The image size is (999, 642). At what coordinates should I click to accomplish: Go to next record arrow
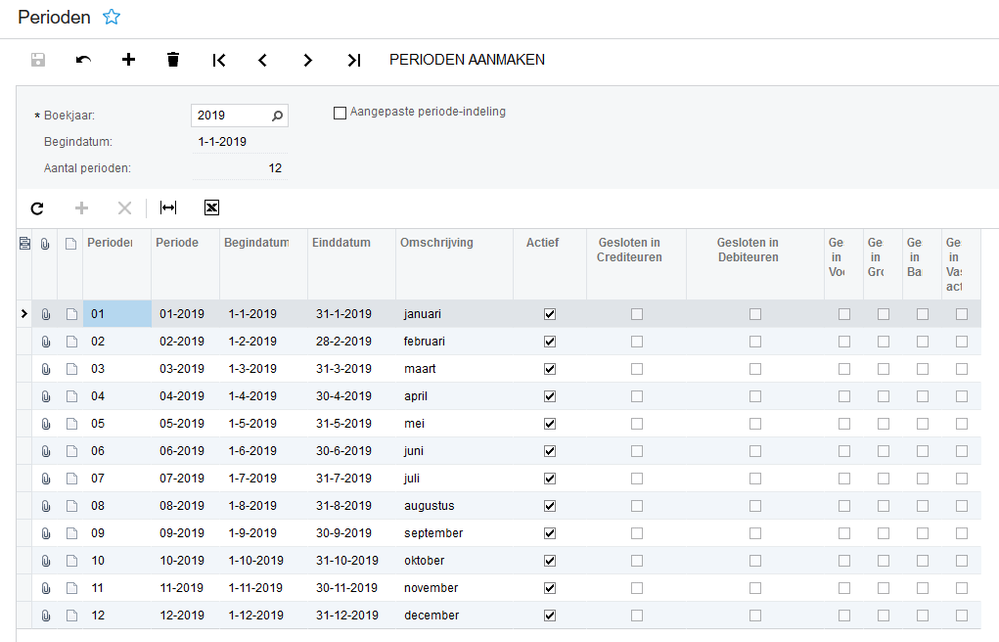(x=308, y=60)
